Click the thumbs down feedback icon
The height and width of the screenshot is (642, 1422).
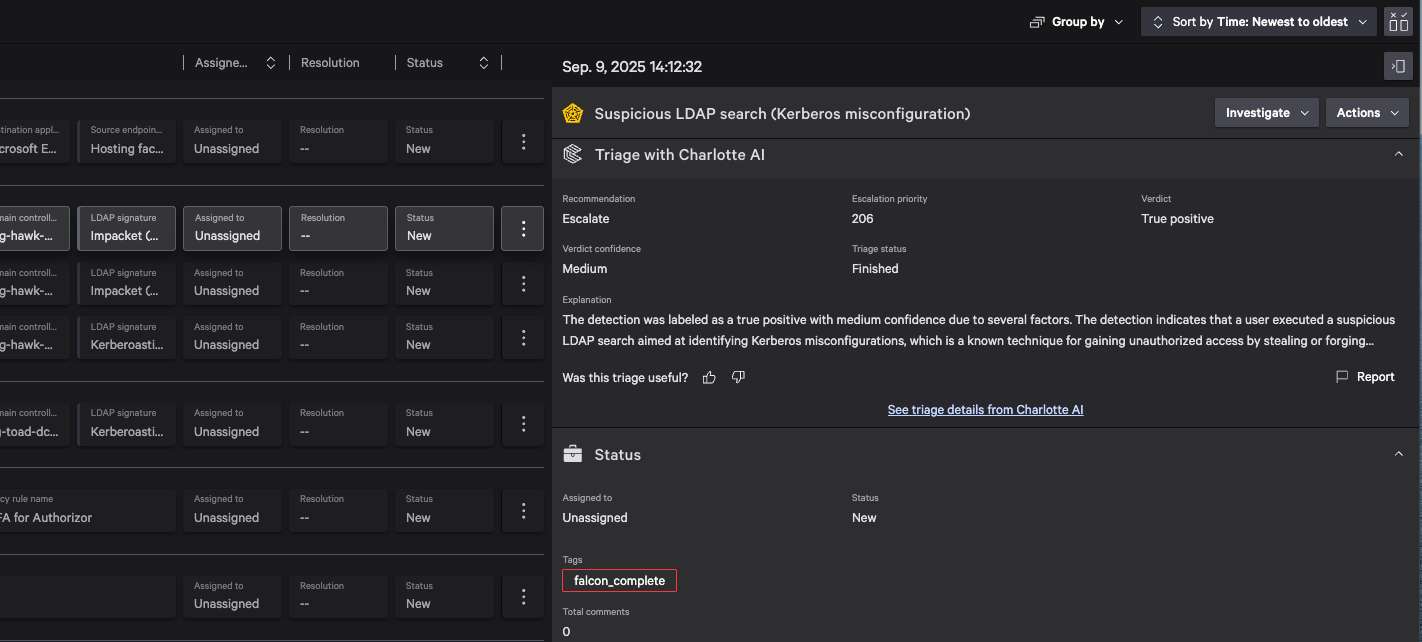(x=738, y=377)
